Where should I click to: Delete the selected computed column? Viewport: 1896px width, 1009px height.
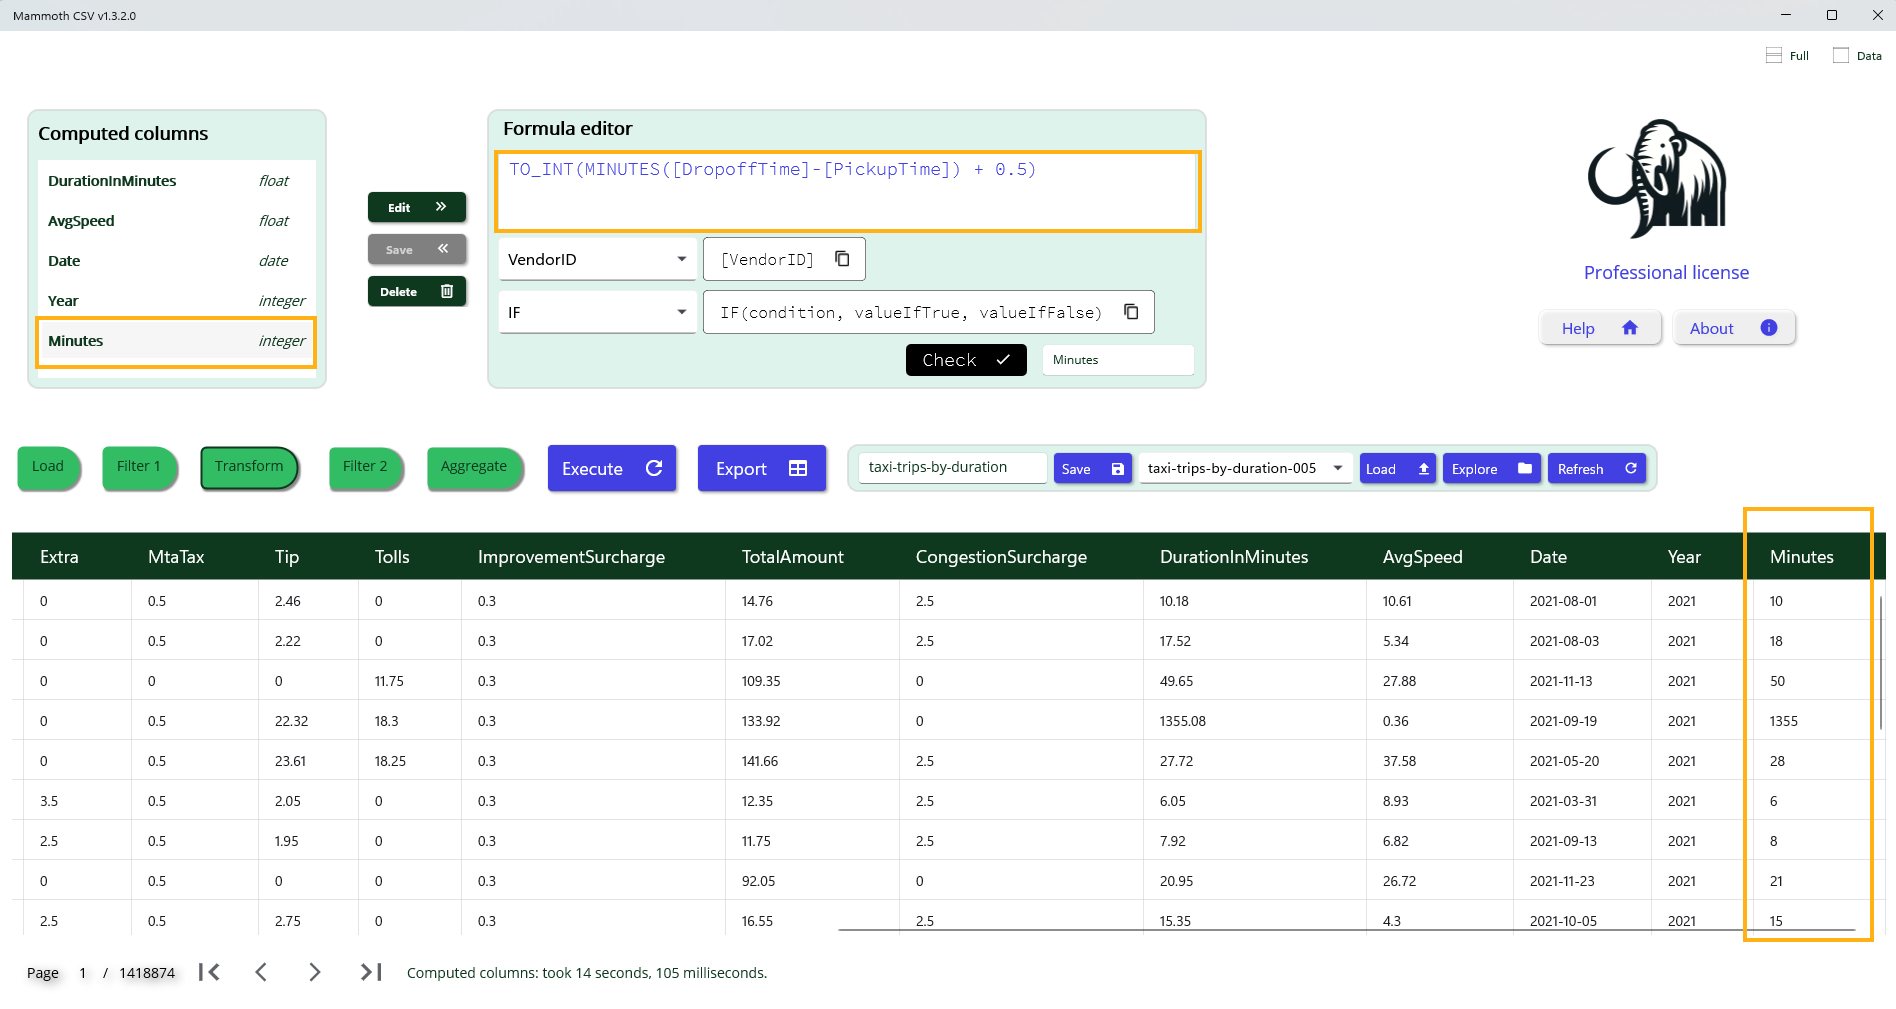417,292
